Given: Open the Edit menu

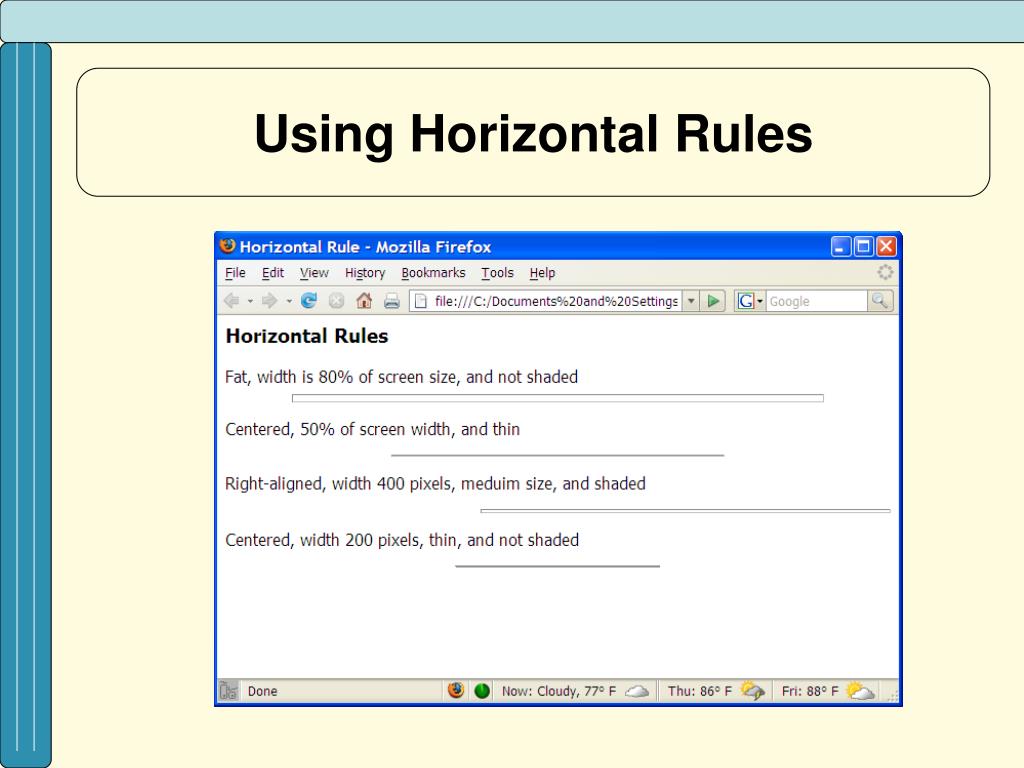Looking at the screenshot, I should [x=273, y=273].
